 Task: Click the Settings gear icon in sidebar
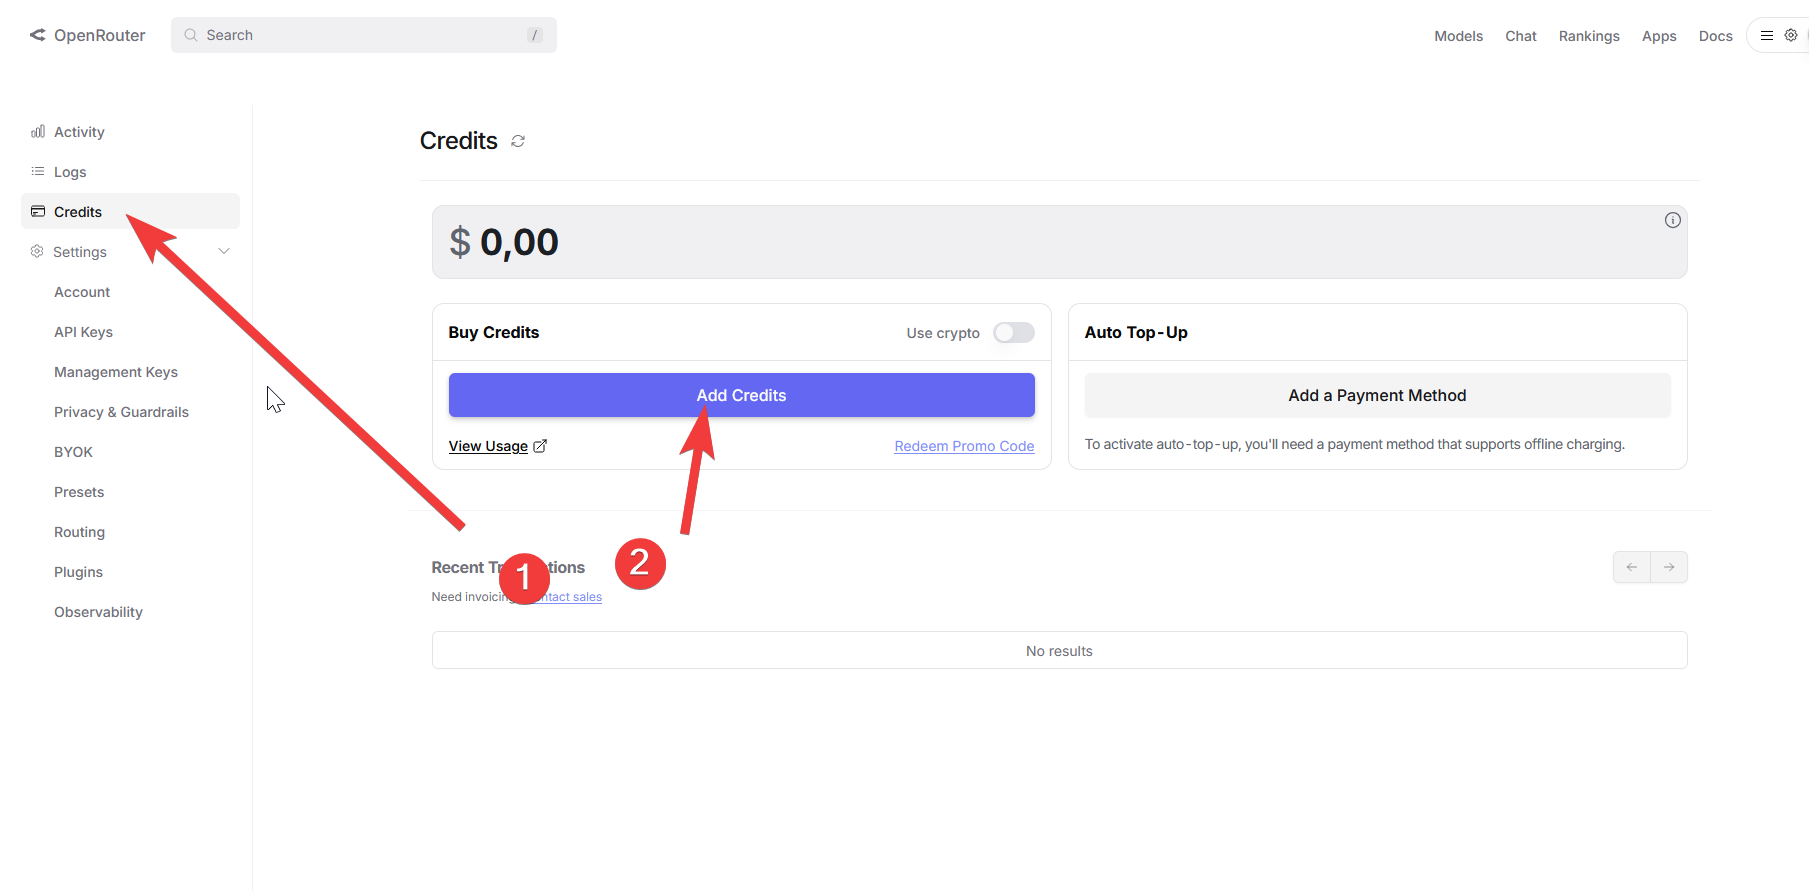[37, 252]
